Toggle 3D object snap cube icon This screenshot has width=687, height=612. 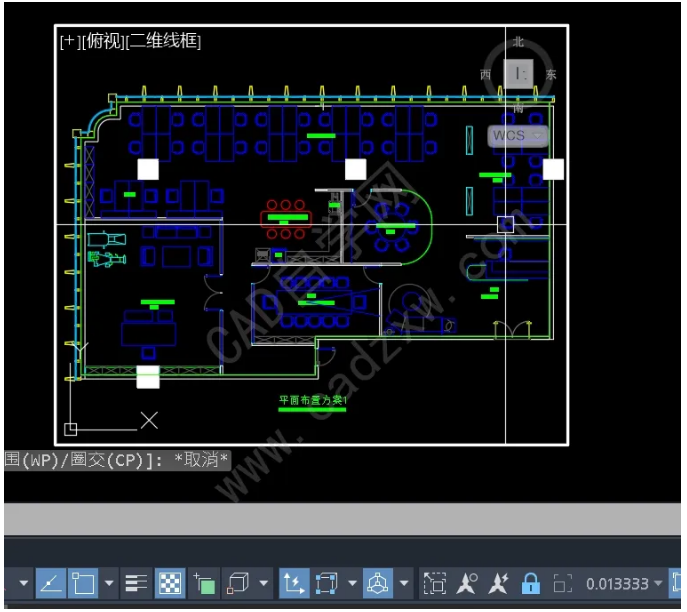point(238,586)
